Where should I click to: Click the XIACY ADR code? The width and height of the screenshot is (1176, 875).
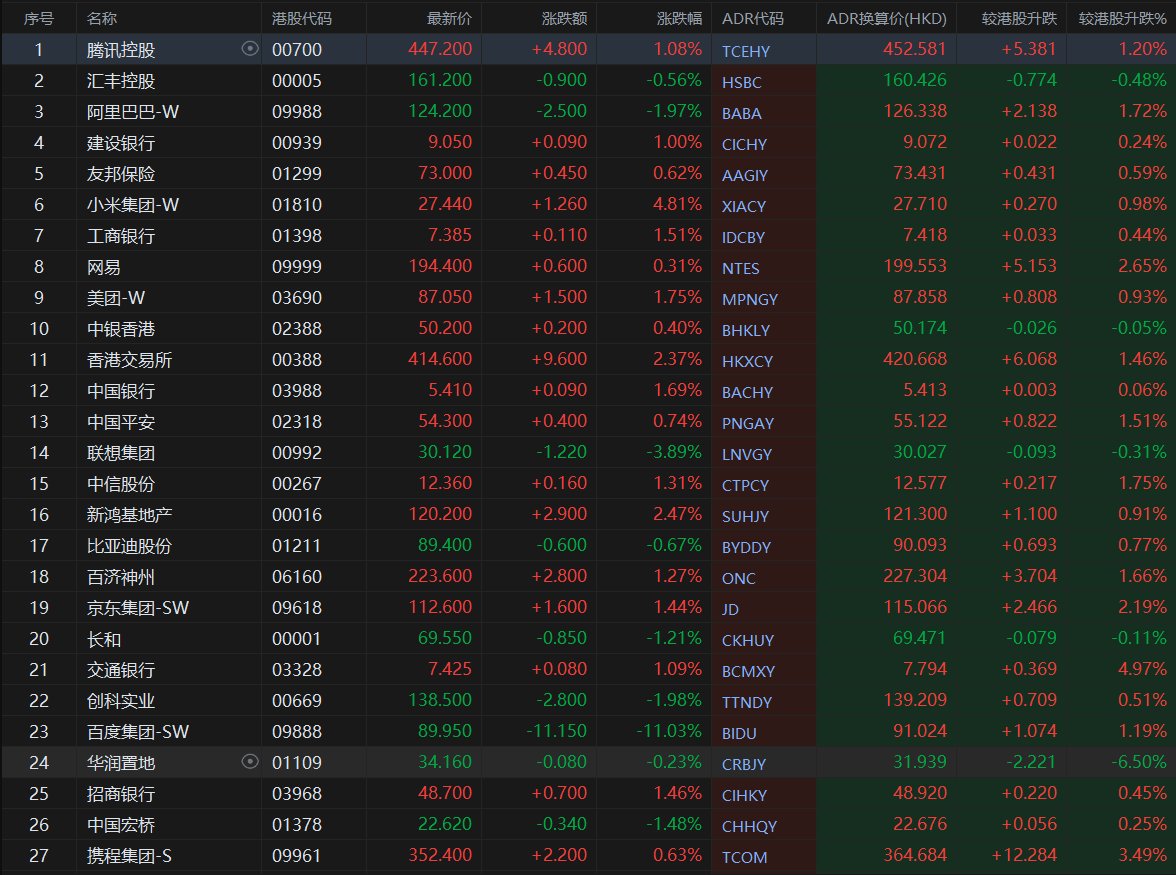pyautogui.click(x=744, y=207)
